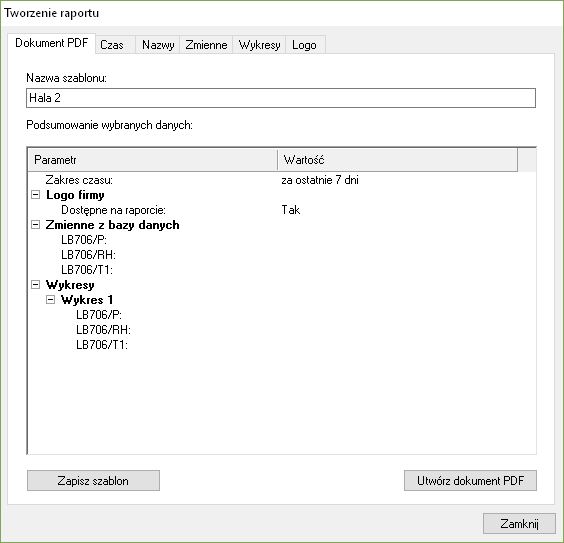Focus the Nazwa szablonu input field
Image resolution: width=564 pixels, height=543 pixels.
click(x=281, y=98)
